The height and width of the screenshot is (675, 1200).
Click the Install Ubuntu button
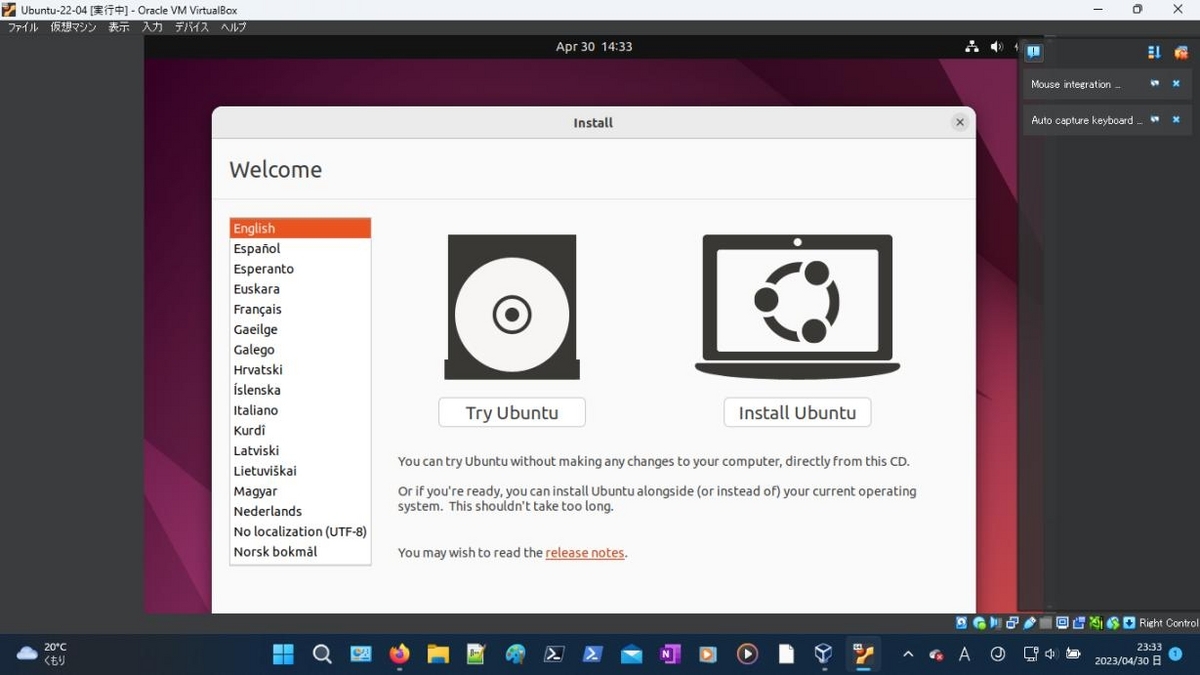coord(797,412)
